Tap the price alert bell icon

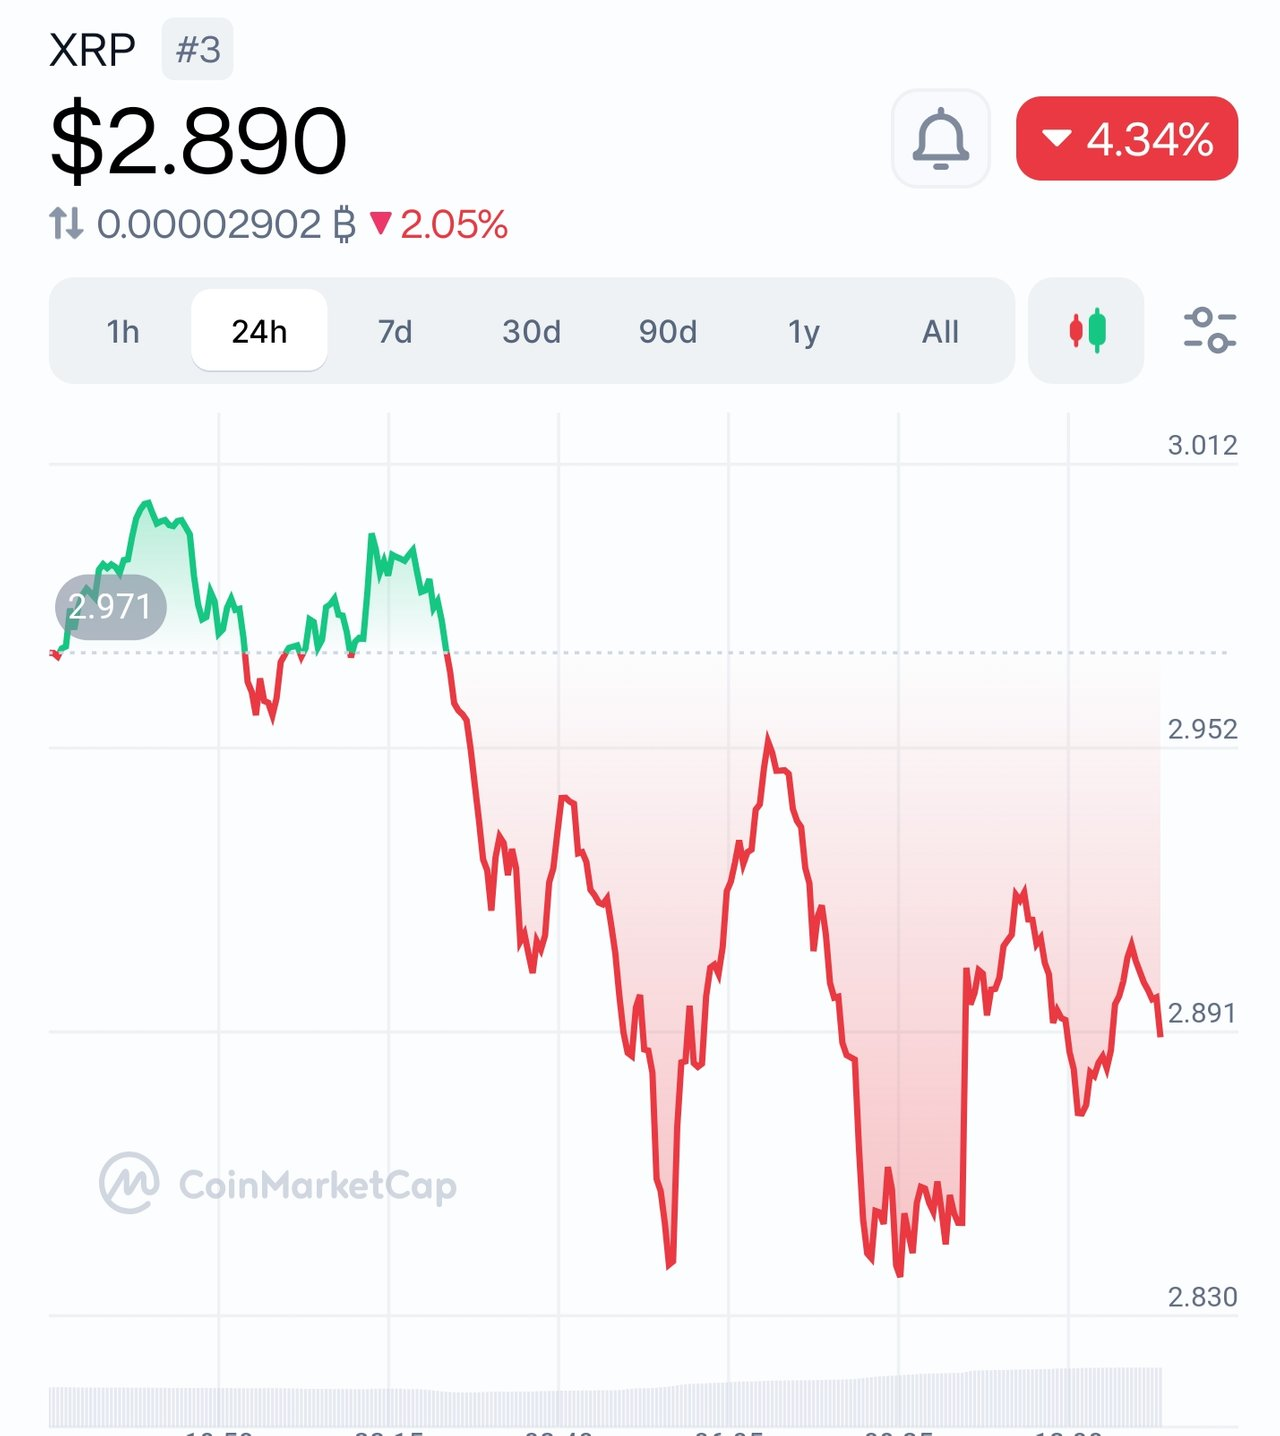point(941,139)
